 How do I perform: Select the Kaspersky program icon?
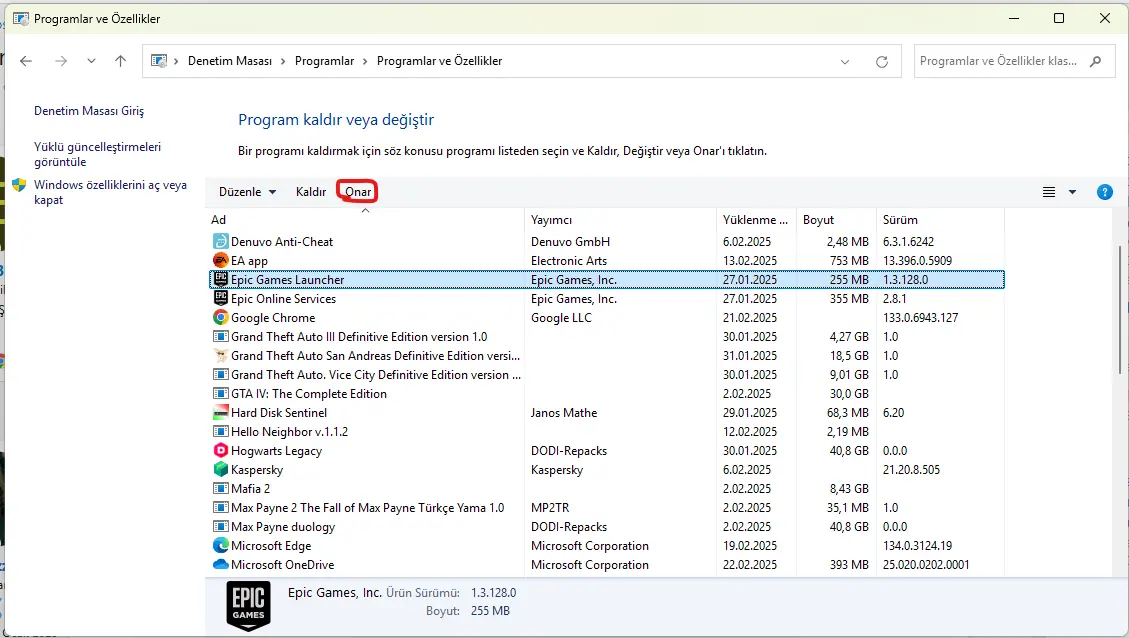[220, 469]
